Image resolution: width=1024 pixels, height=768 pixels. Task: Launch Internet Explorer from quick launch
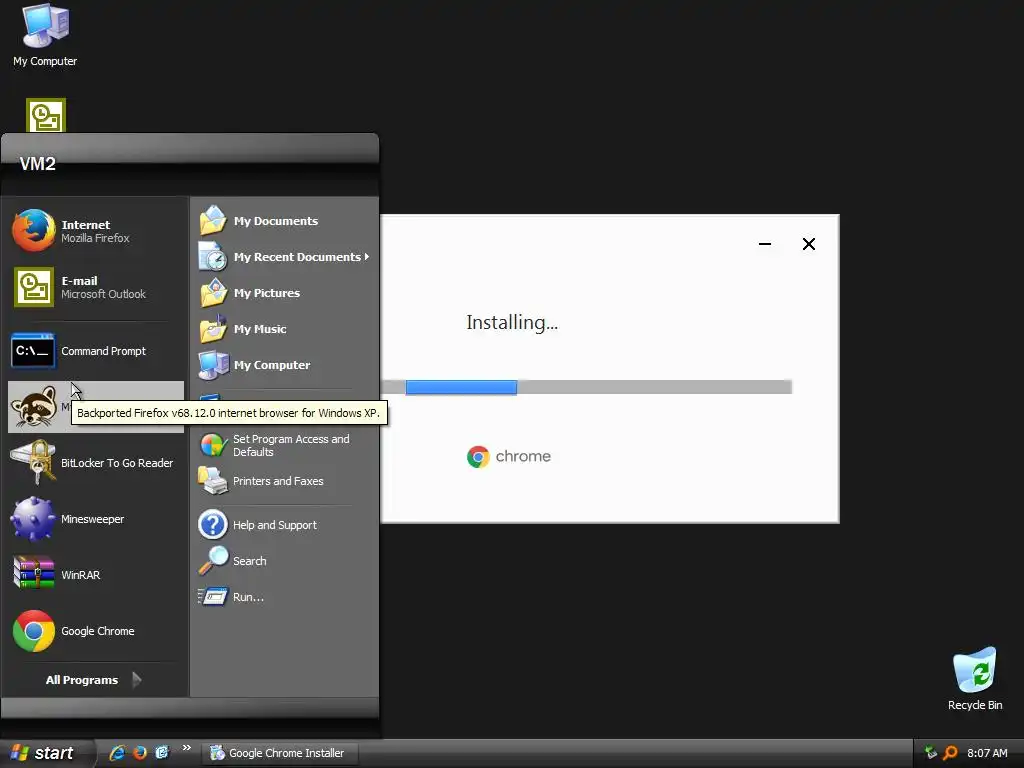tap(118, 753)
